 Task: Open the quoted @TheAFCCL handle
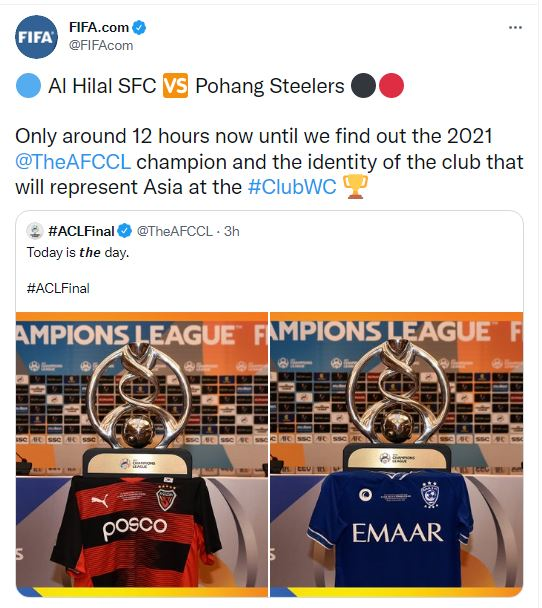tap(175, 231)
